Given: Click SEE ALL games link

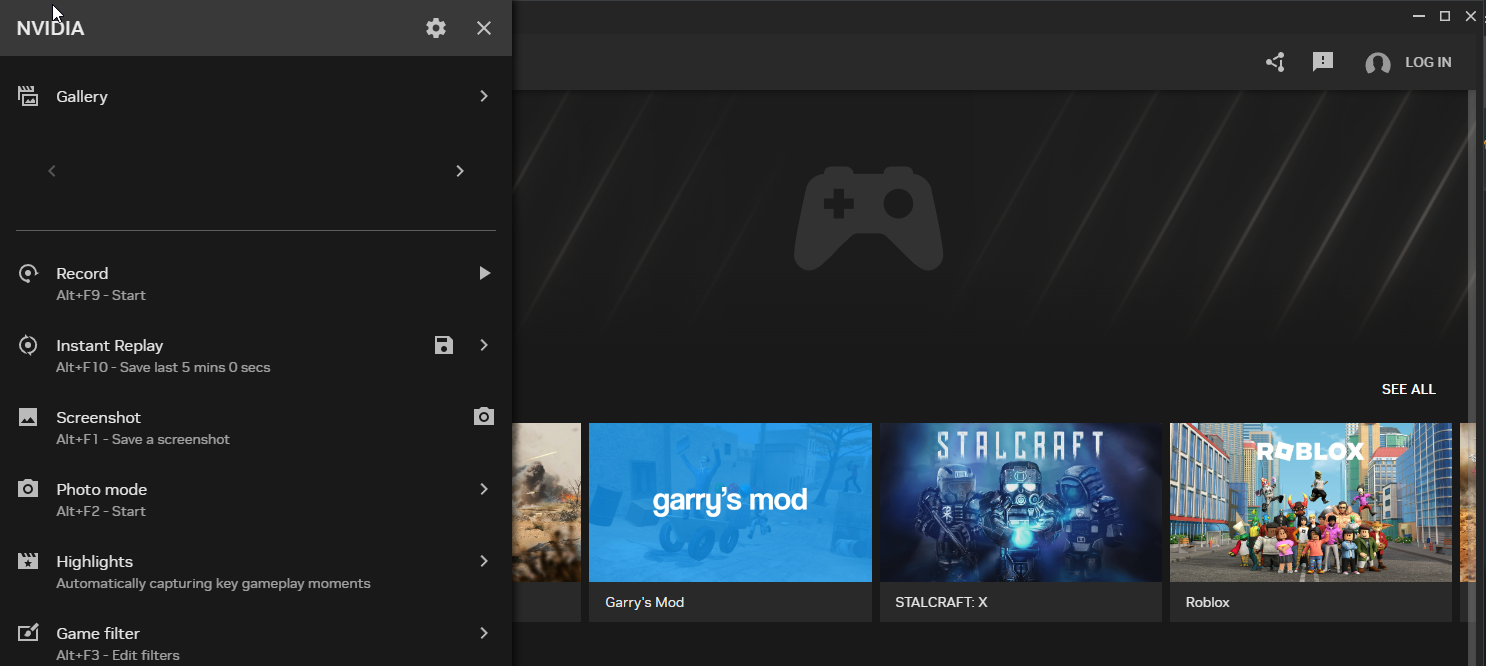Looking at the screenshot, I should tap(1408, 389).
